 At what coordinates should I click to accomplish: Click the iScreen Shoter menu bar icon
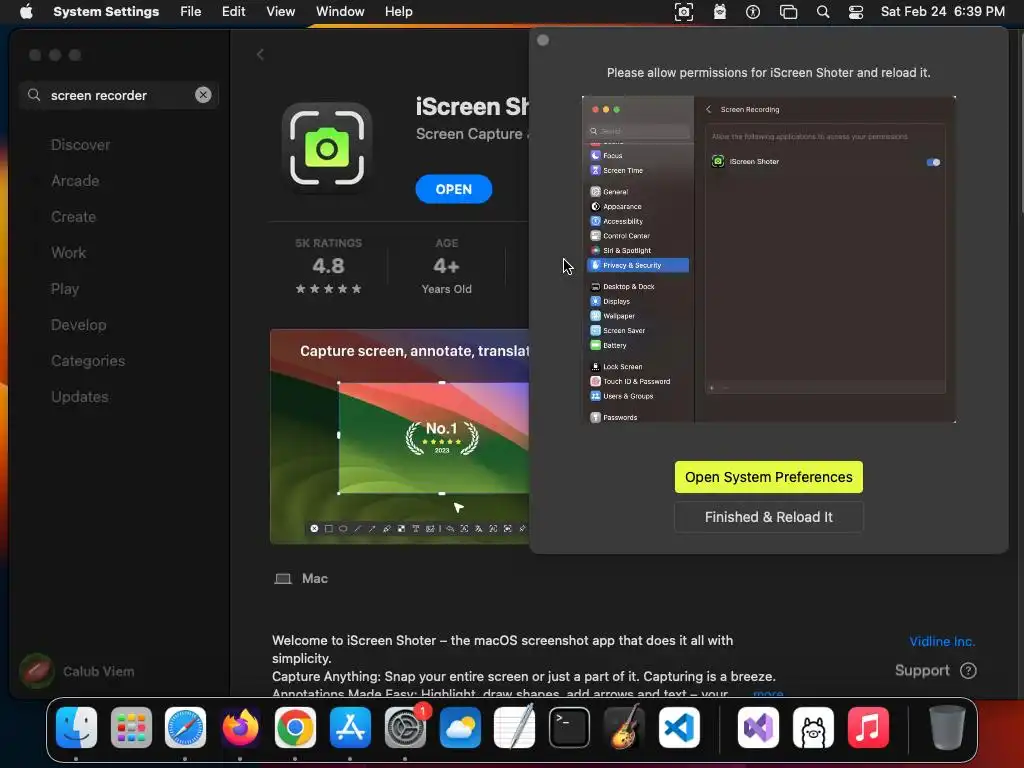(684, 12)
